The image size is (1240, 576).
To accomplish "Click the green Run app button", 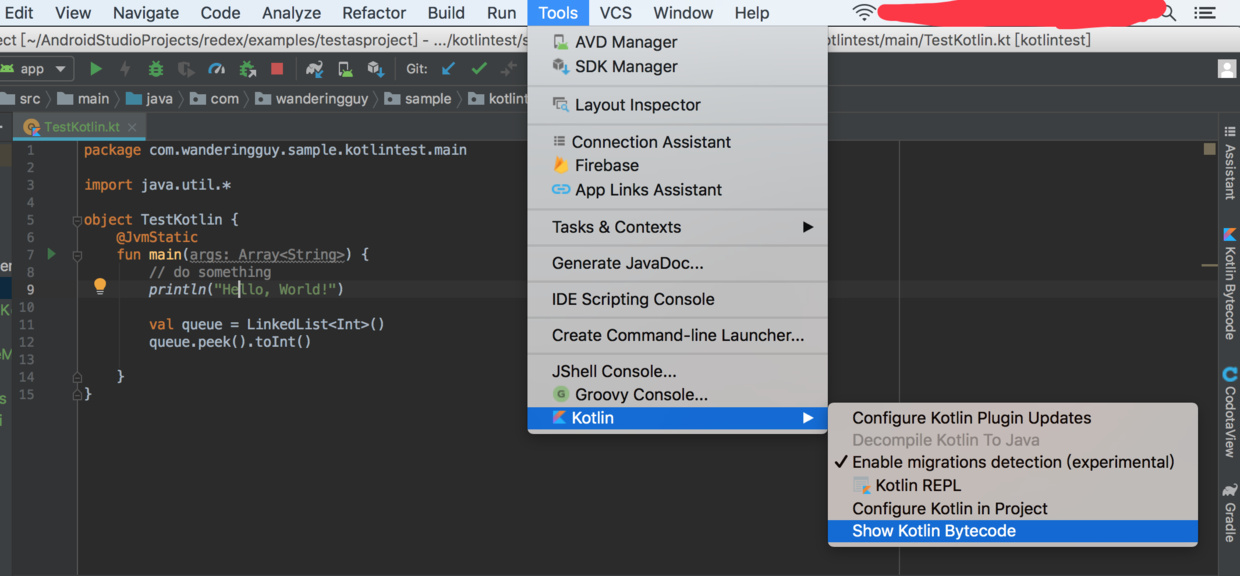I will pyautogui.click(x=96, y=69).
